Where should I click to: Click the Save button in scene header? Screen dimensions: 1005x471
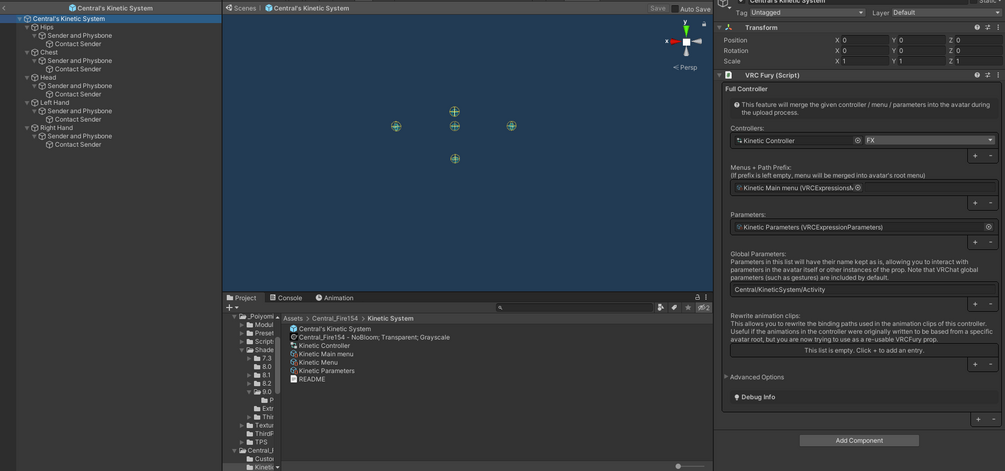coord(658,9)
